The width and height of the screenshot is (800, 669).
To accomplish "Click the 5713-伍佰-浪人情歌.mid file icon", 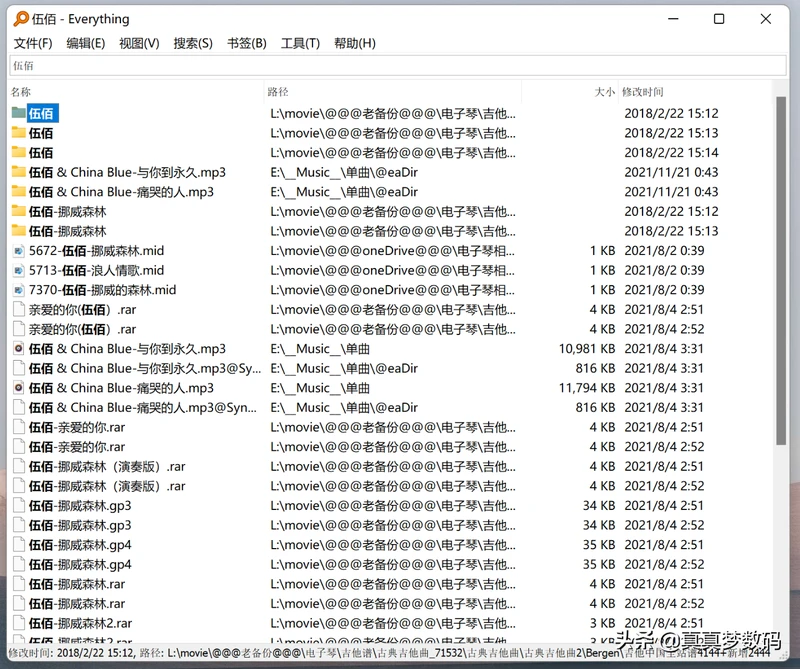I will click(x=18, y=270).
